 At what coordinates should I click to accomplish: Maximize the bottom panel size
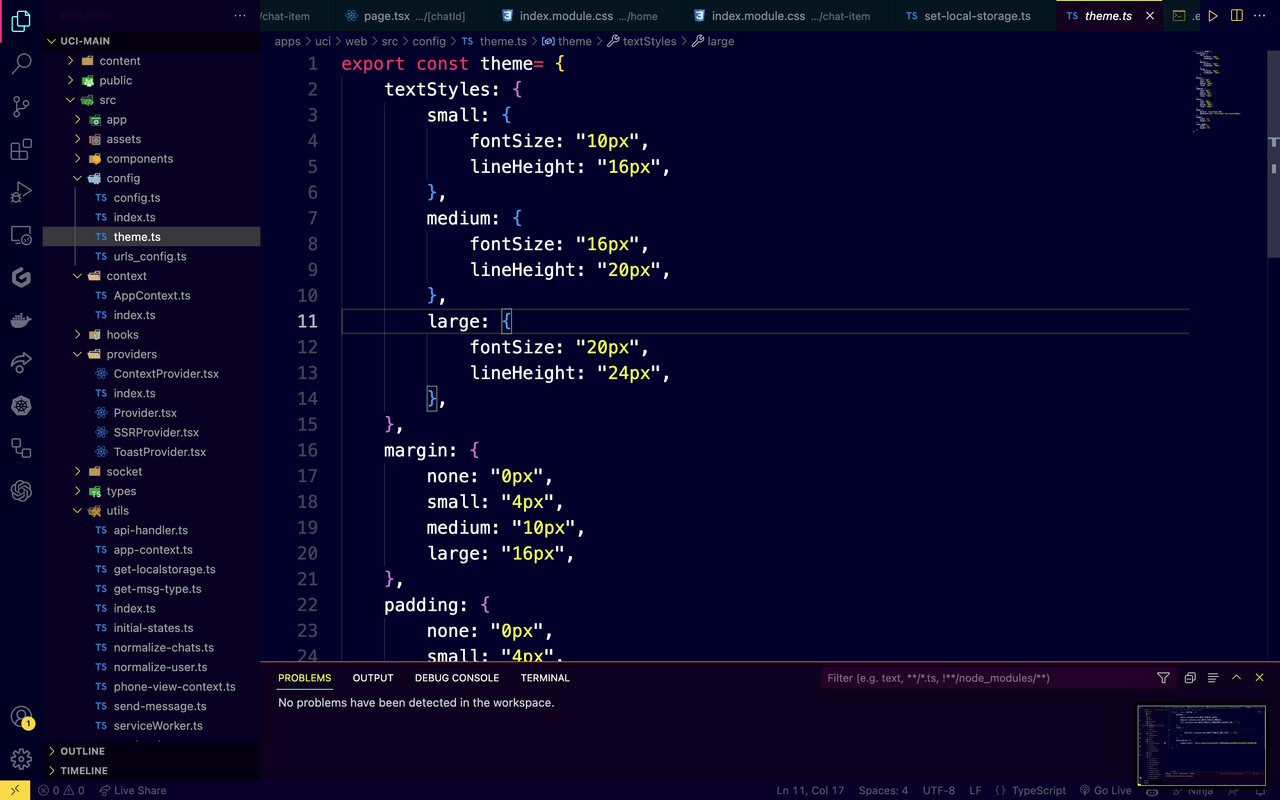pyautogui.click(x=1236, y=678)
